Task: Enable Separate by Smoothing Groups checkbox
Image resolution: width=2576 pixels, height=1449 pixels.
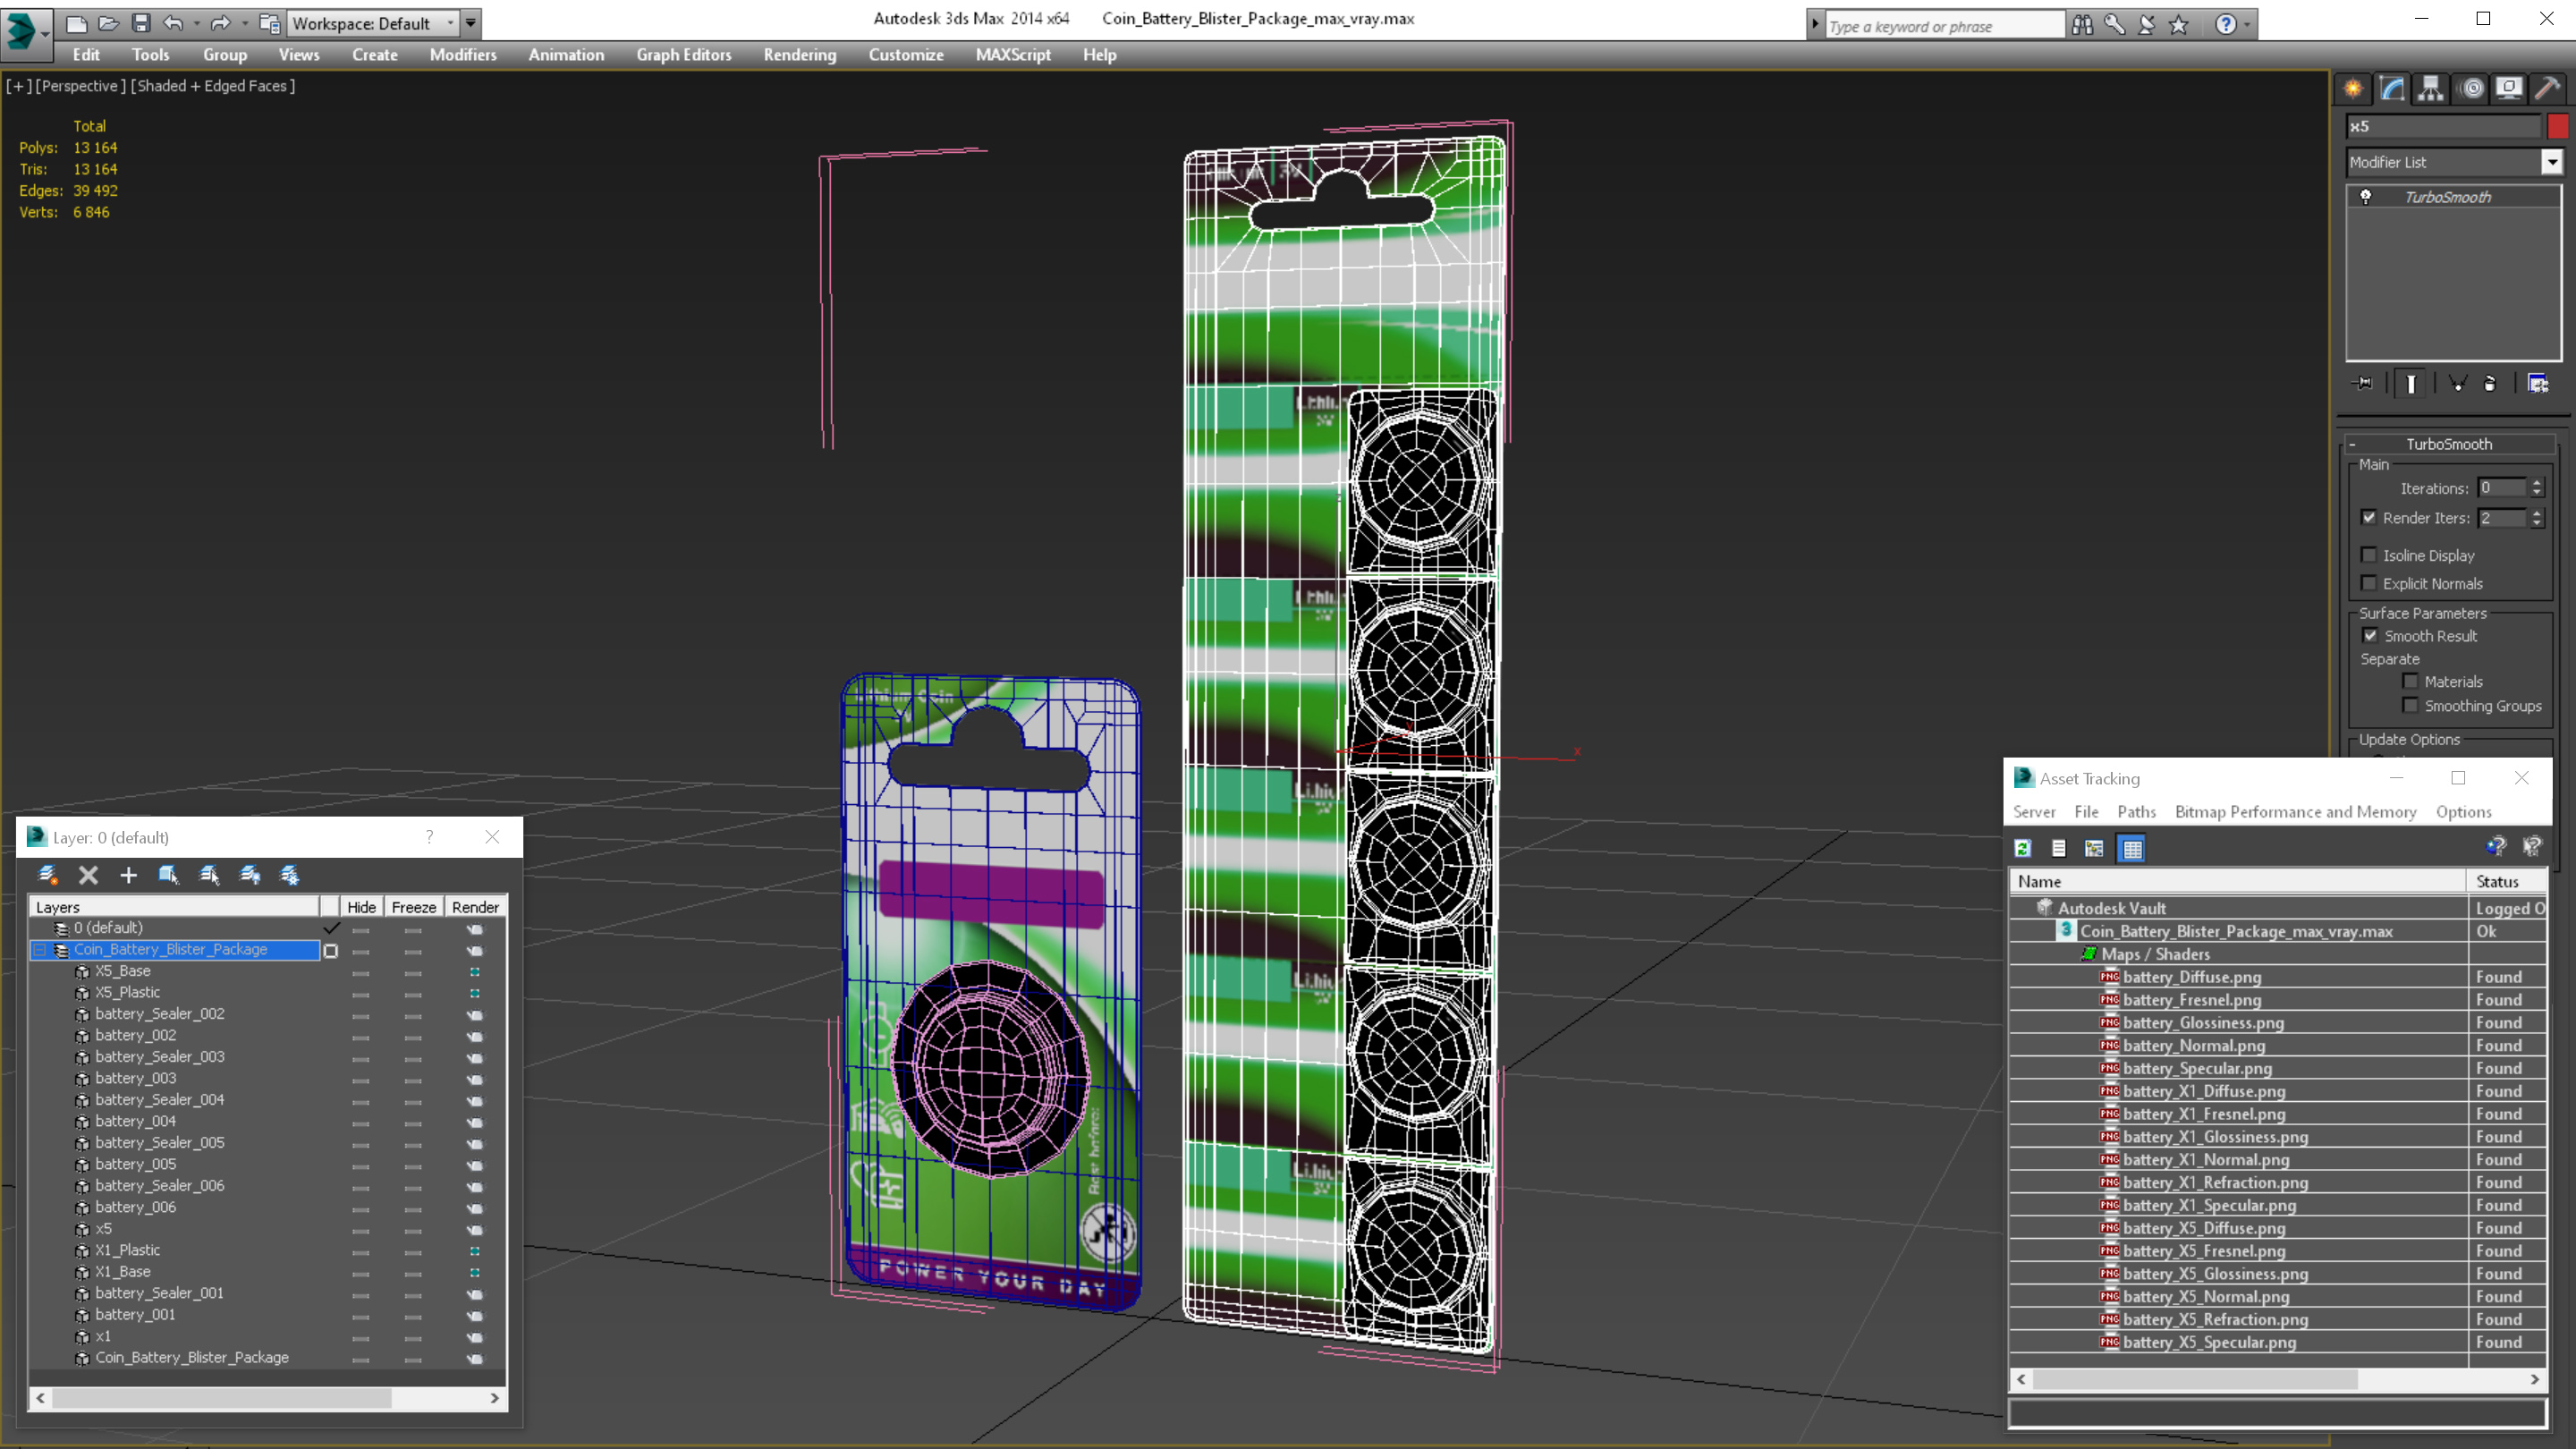Action: click(2410, 705)
